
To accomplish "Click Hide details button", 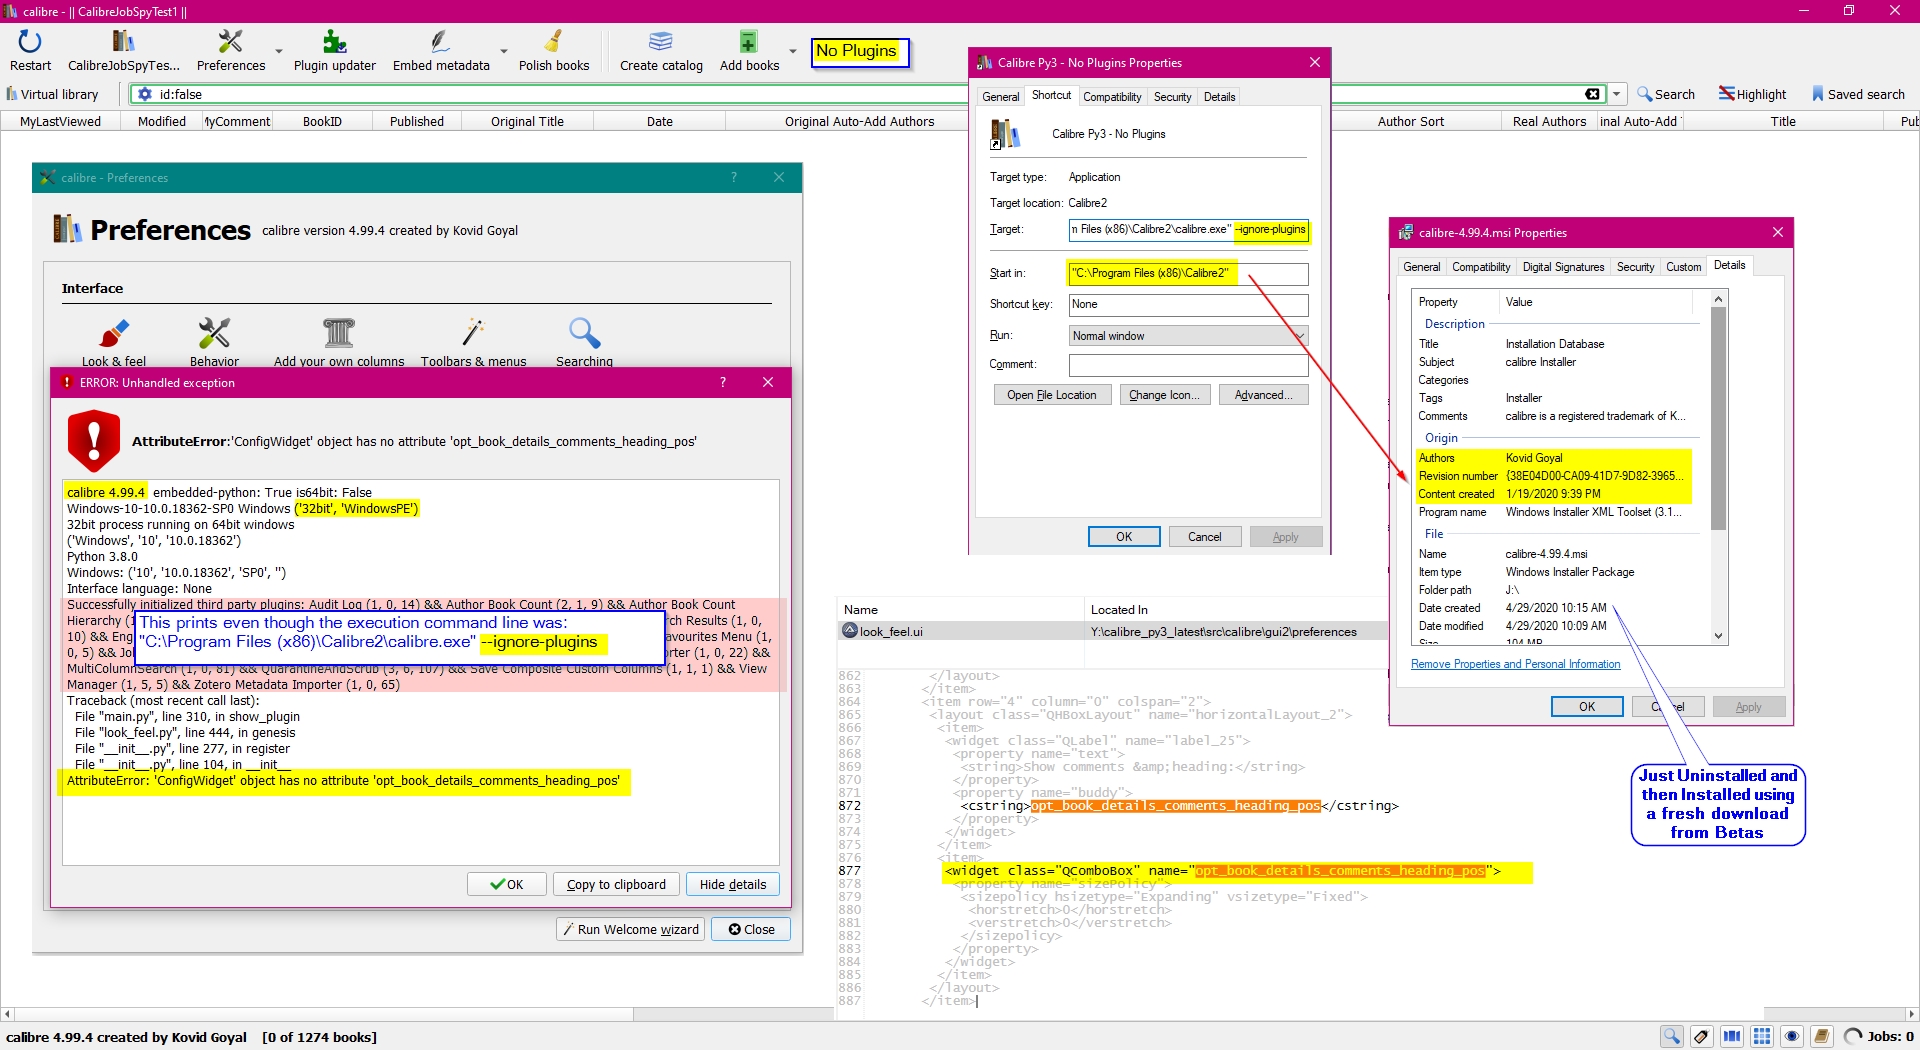I will pyautogui.click(x=733, y=884).
